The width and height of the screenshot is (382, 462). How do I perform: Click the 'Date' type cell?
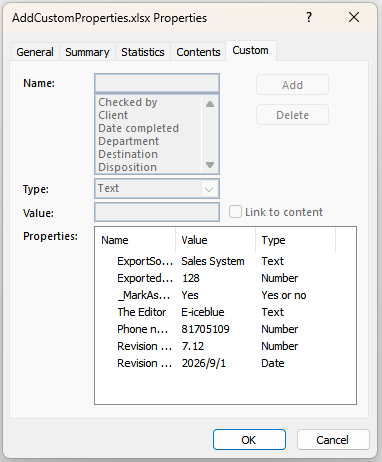click(273, 363)
